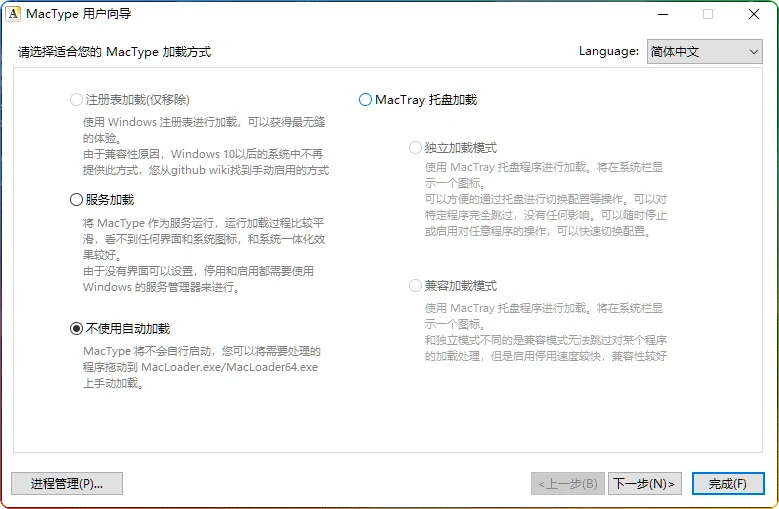Choose MacTray 托盘加载 radio option
This screenshot has height=509, width=779.
pyautogui.click(x=418, y=100)
